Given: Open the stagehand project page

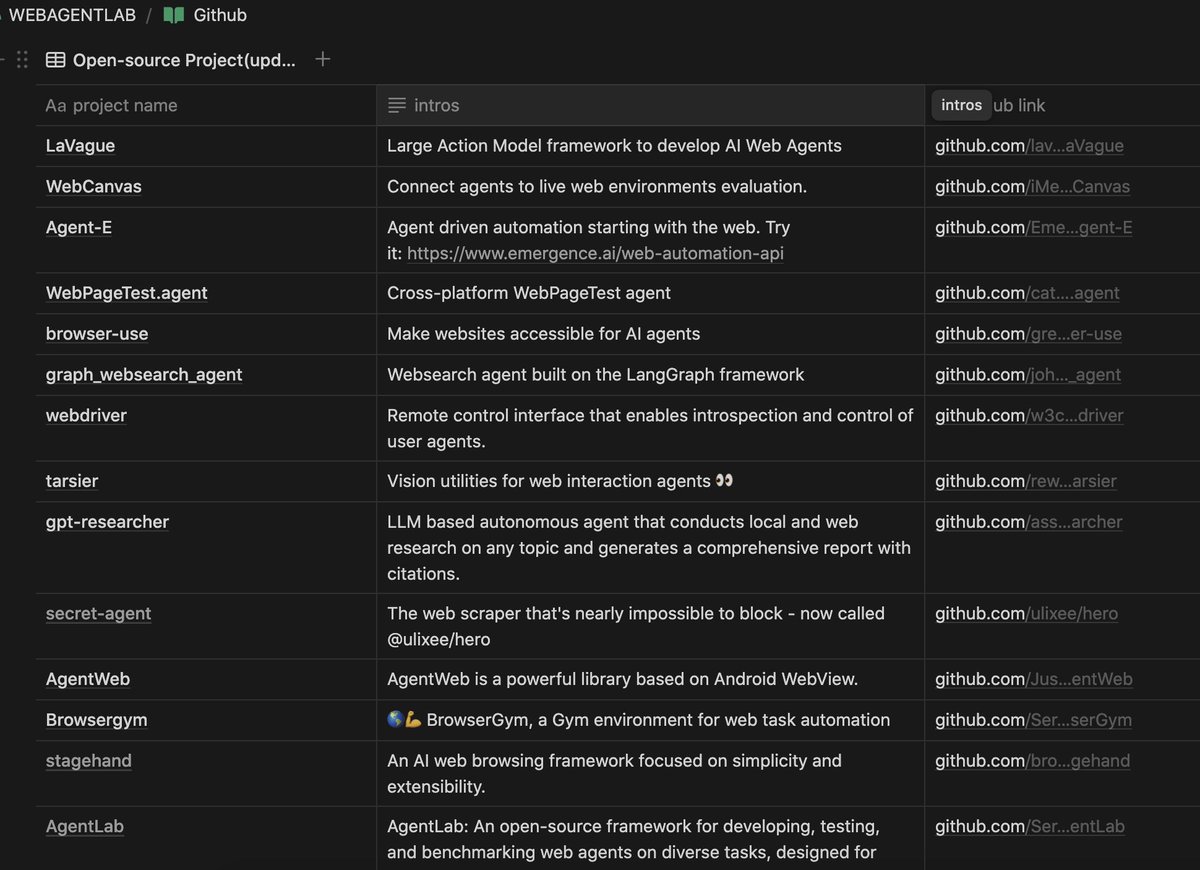Looking at the screenshot, I should (89, 761).
